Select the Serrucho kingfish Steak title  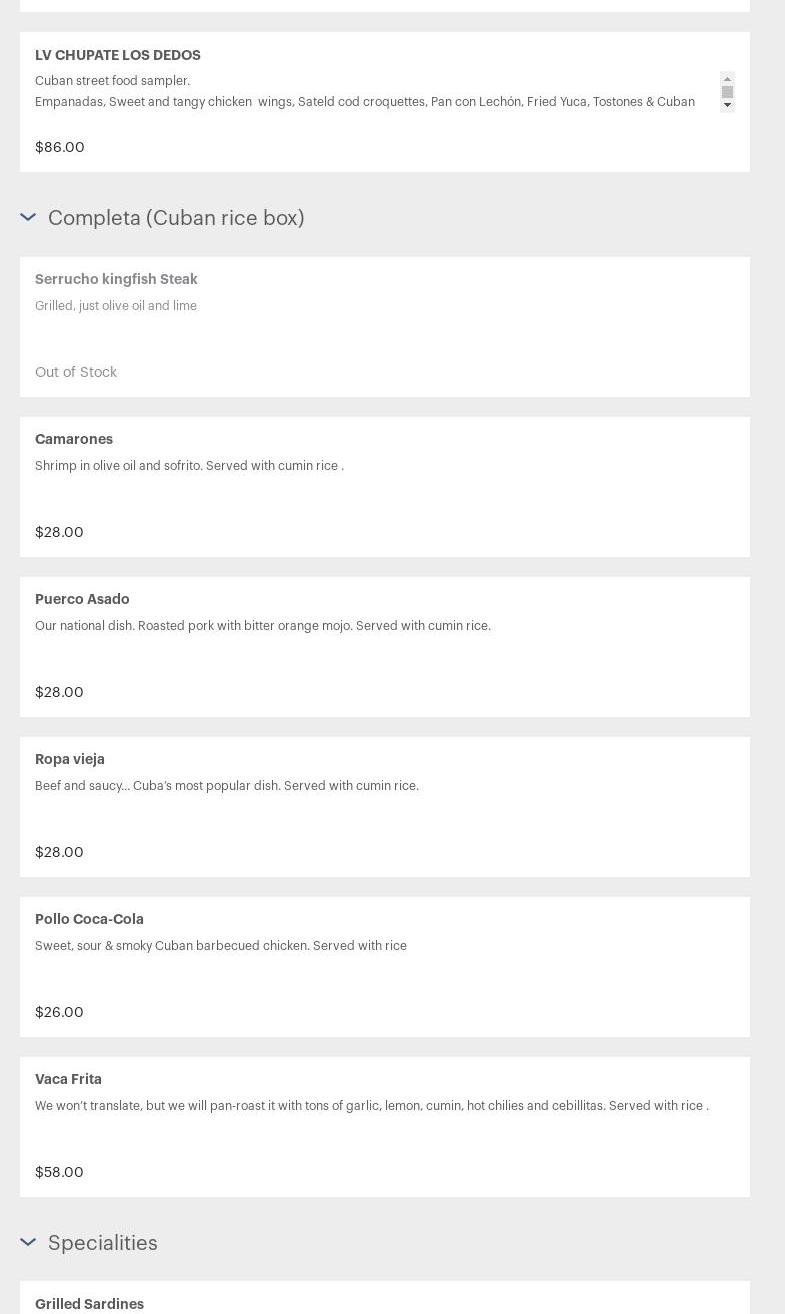tap(116, 279)
